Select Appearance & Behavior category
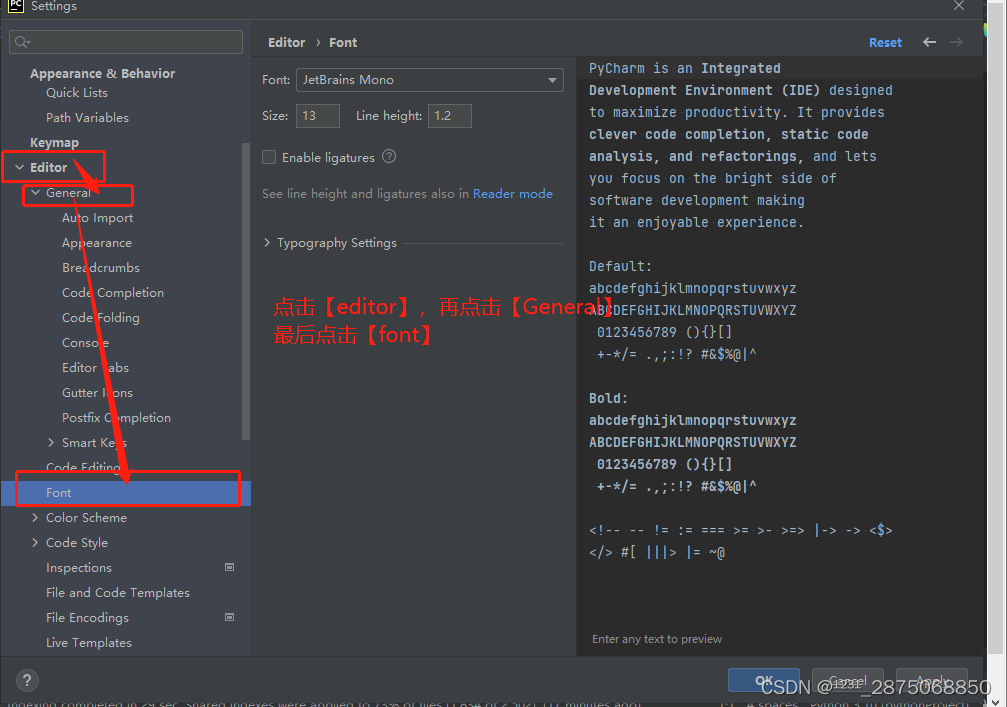Screen dimensions: 1007x707 pos(102,73)
